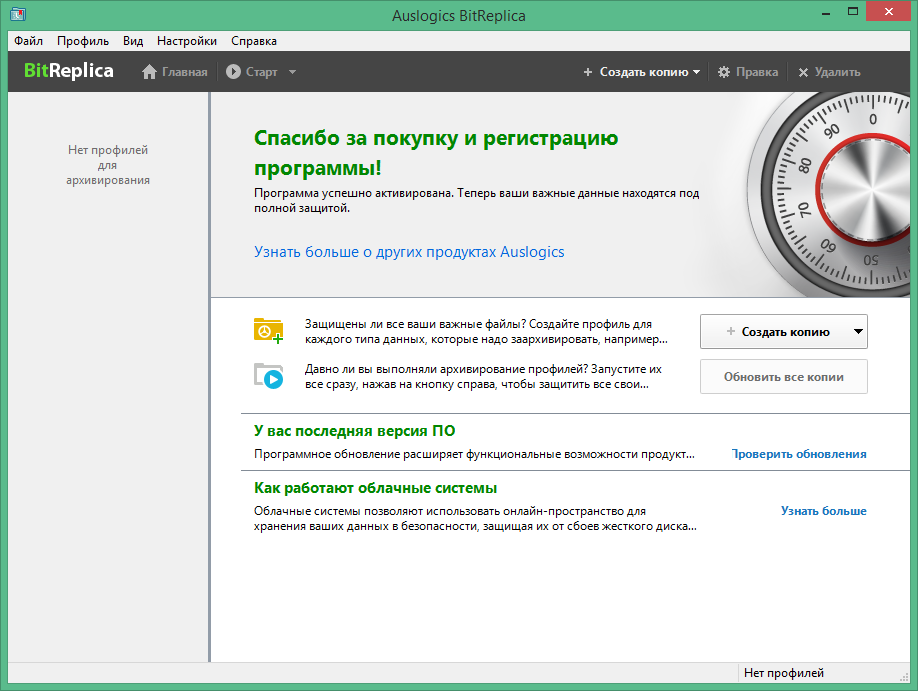Click Узнать больше cloud systems link

click(x=823, y=511)
